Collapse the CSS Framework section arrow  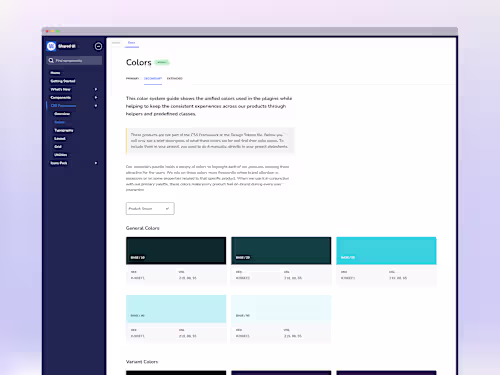(x=96, y=106)
